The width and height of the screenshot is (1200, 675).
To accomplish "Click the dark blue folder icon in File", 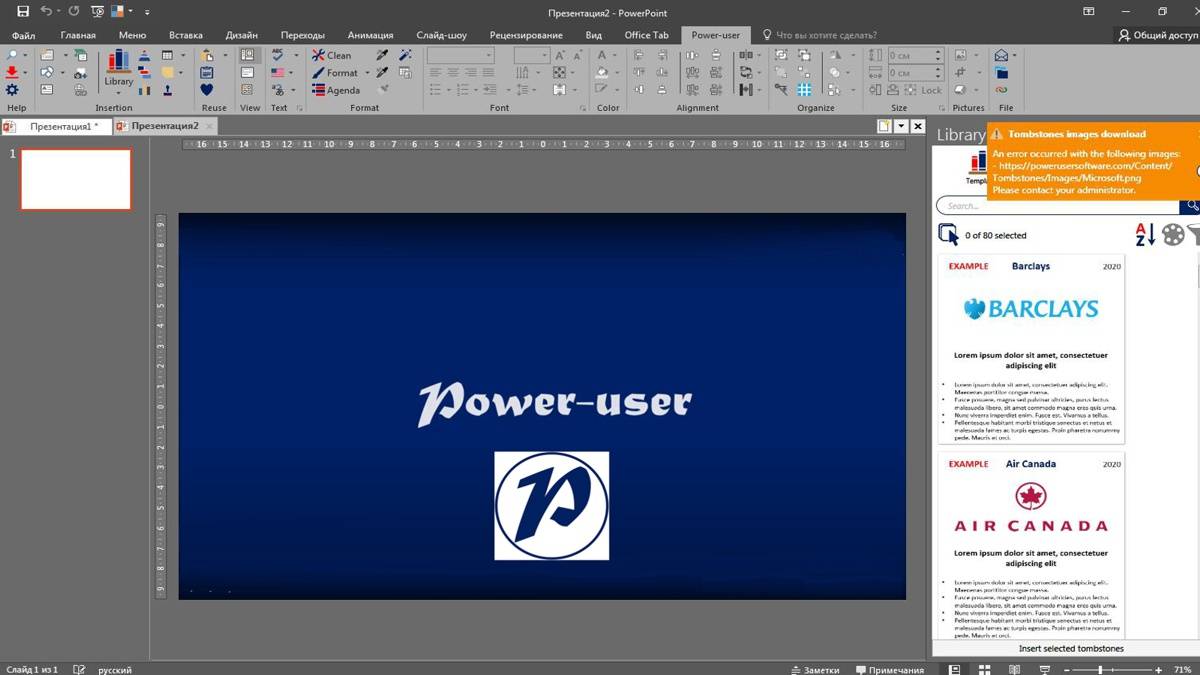I will [1001, 73].
